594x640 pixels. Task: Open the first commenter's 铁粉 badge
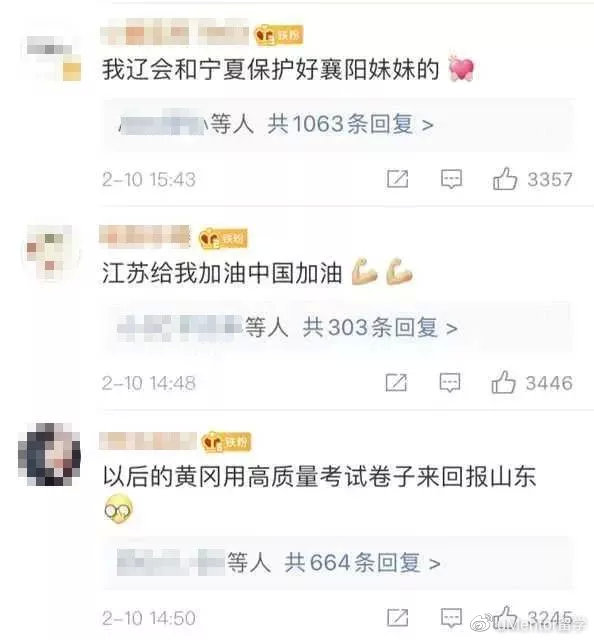278,35
